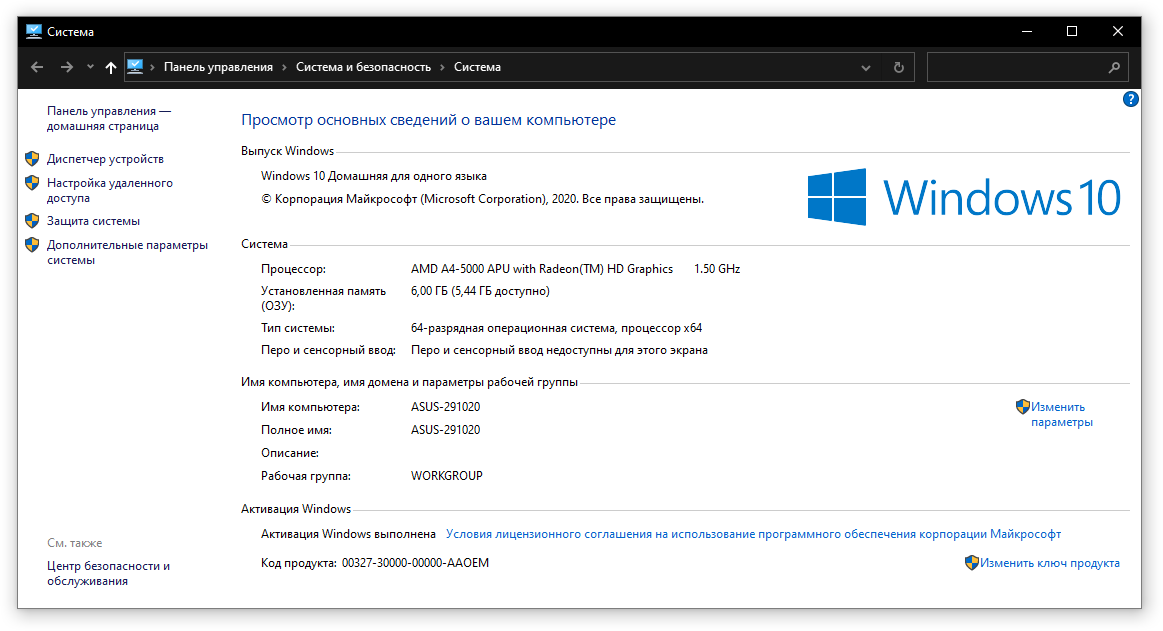
Task: Expand chevron before Панель управления breadcrumb
Action: pos(153,67)
